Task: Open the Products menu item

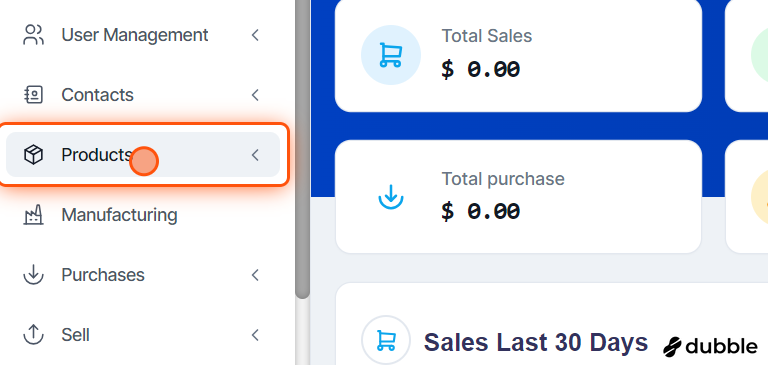Action: 143,155
